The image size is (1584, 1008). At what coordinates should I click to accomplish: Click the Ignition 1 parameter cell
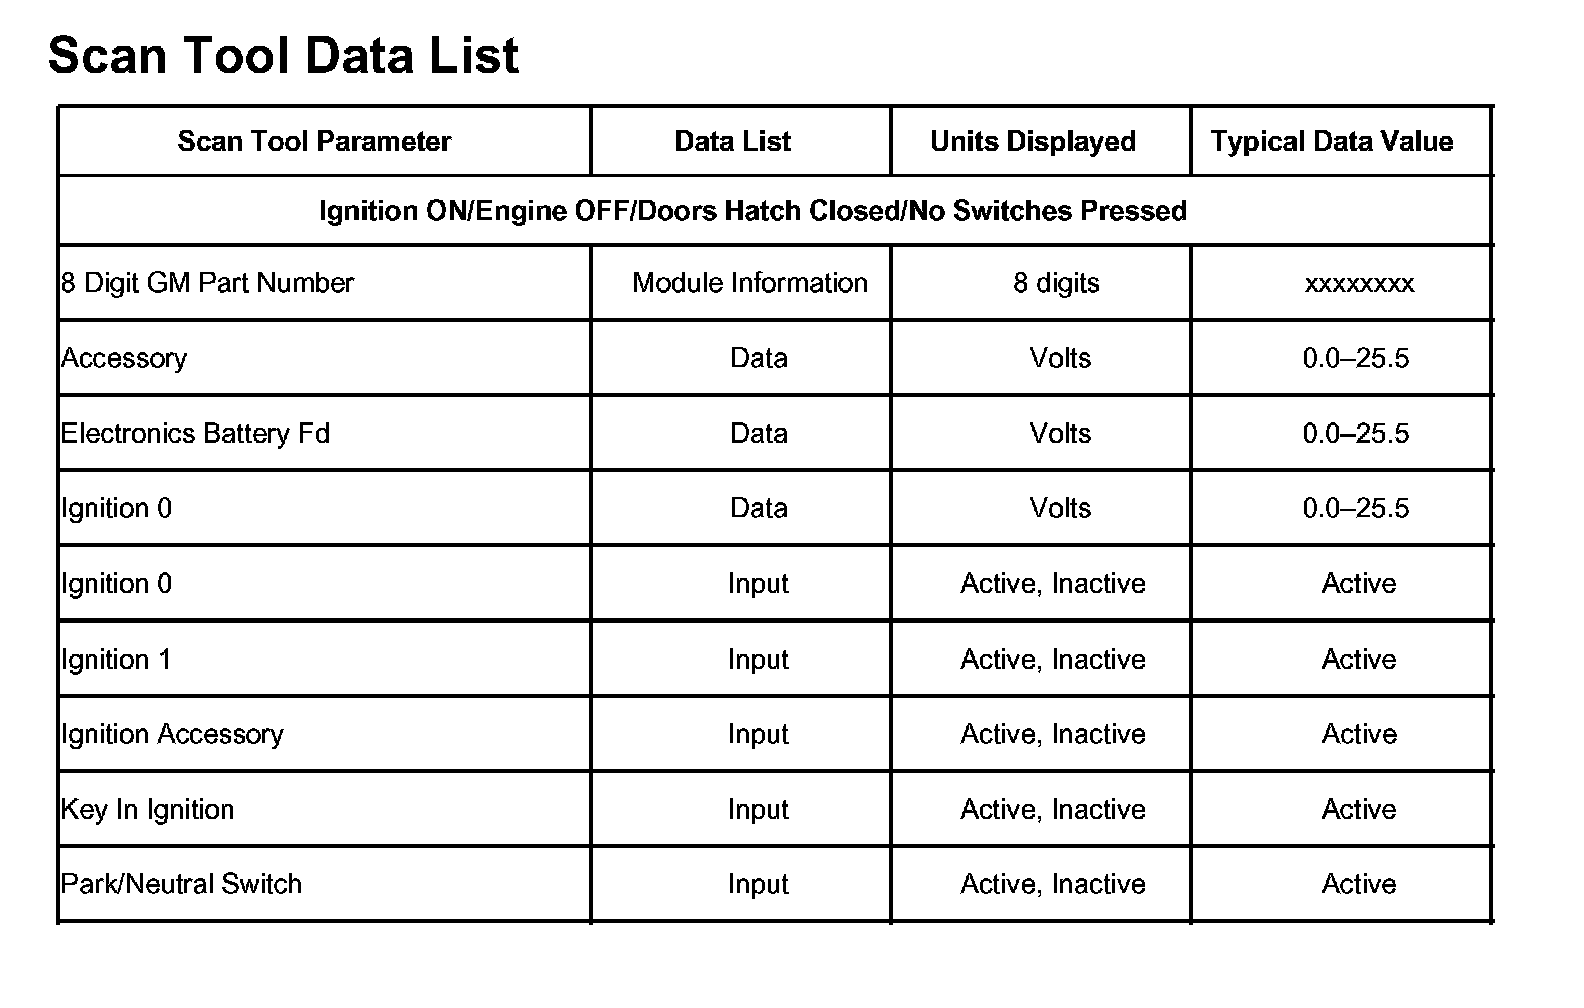(x=116, y=659)
